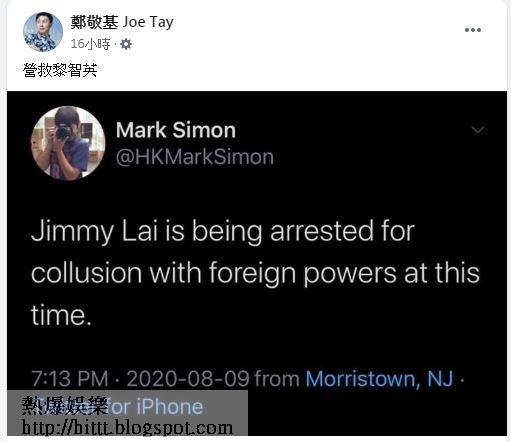Click the Mark Simon display name
This screenshot has height=442, width=511.
coord(176,130)
